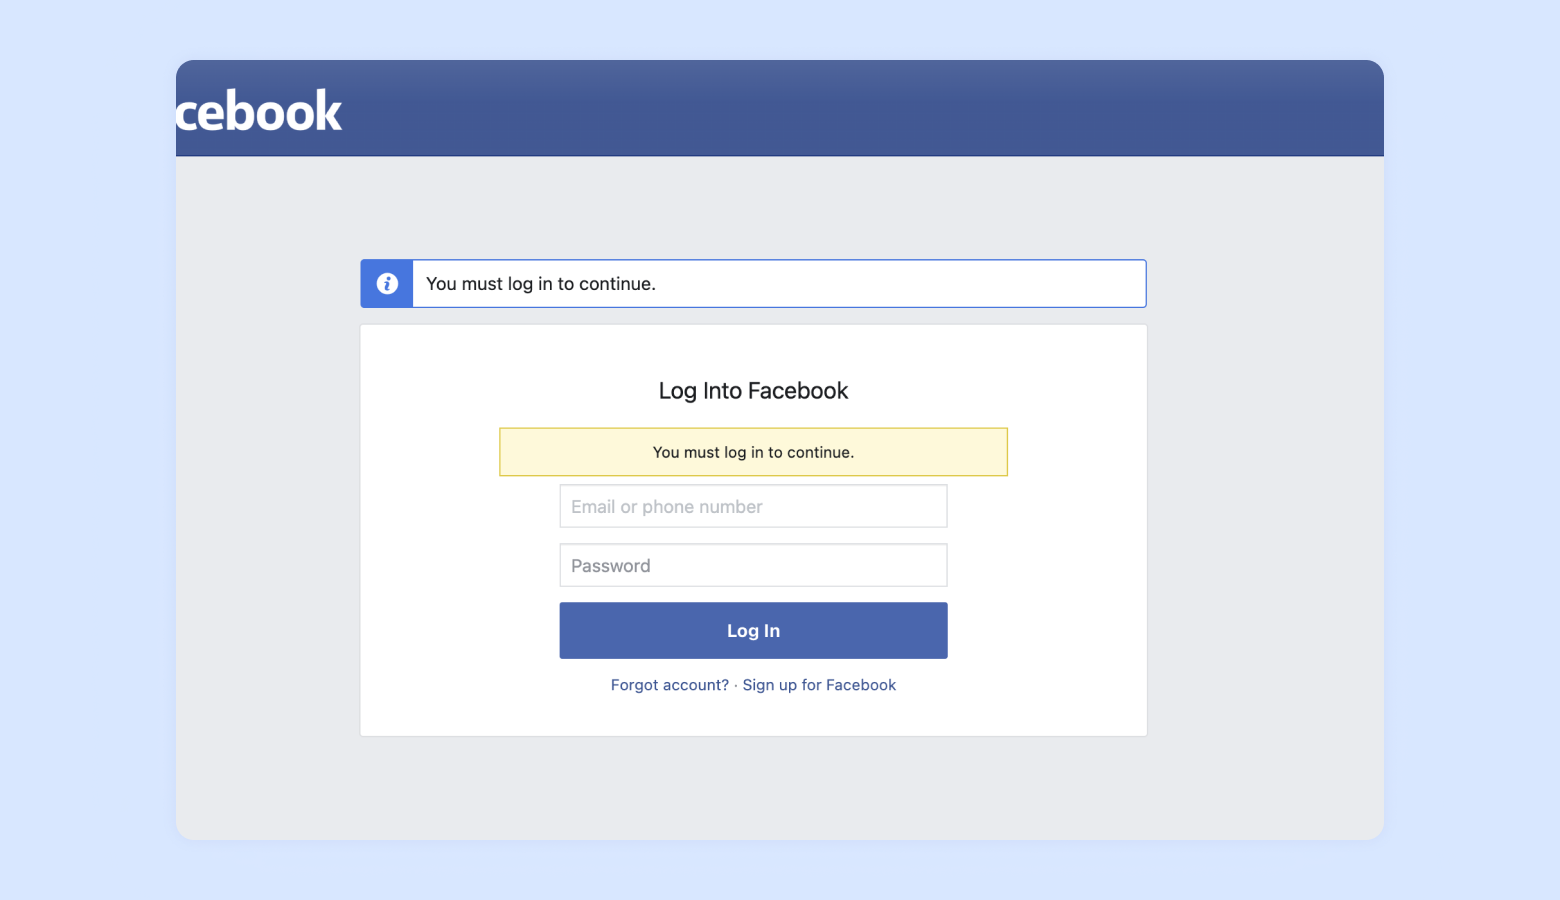Click card space below the sign-up link

753,715
